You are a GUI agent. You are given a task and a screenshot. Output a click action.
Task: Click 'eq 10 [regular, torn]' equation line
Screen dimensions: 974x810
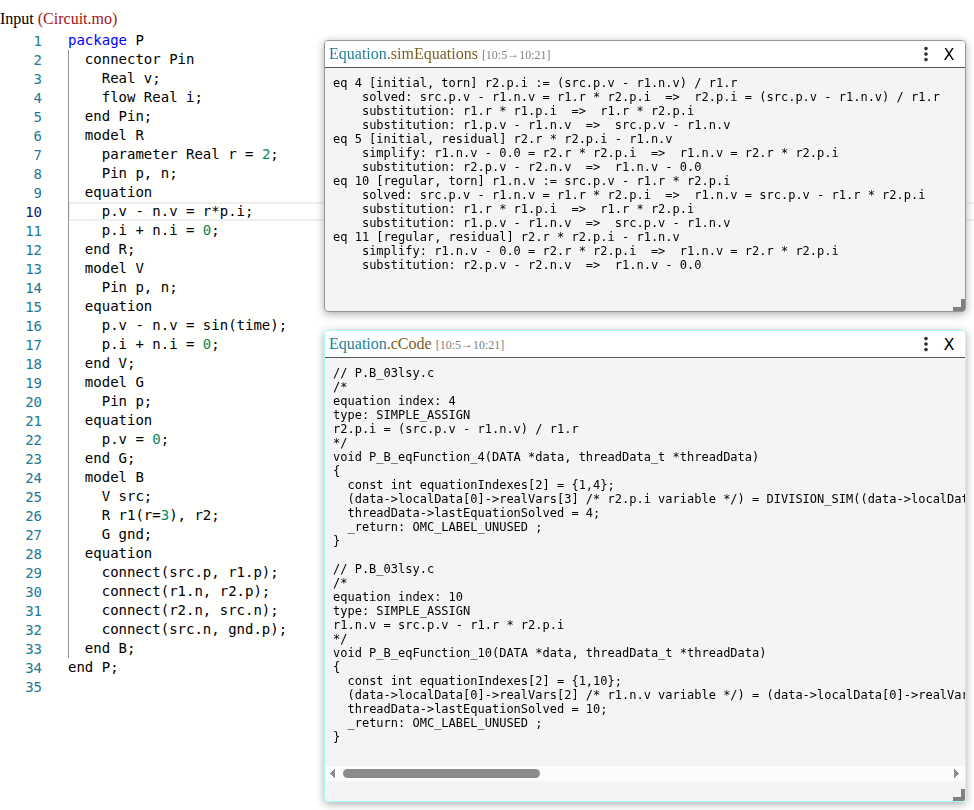[531, 181]
